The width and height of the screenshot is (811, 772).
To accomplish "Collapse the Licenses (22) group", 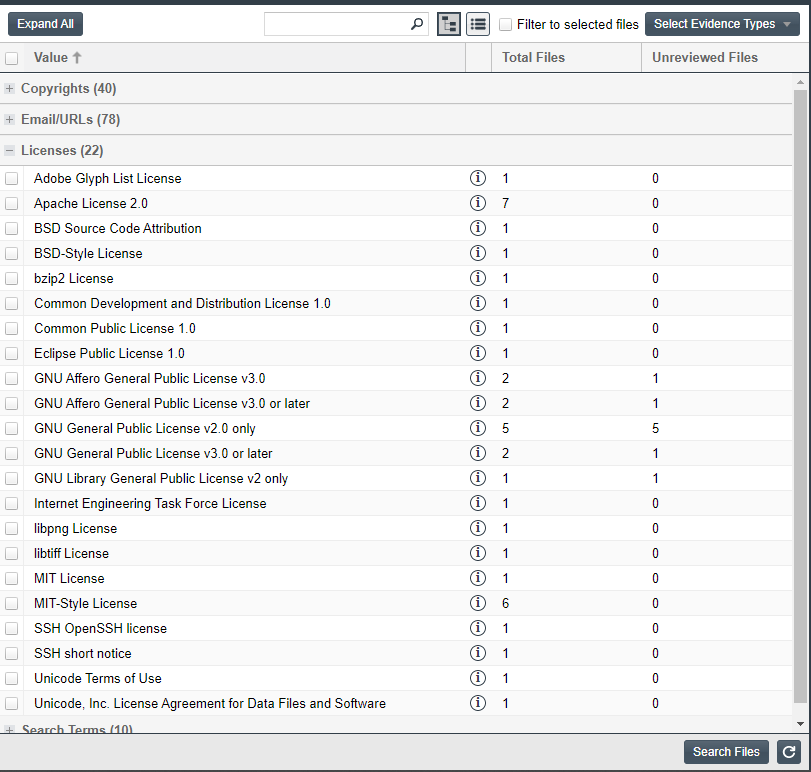I will point(10,151).
